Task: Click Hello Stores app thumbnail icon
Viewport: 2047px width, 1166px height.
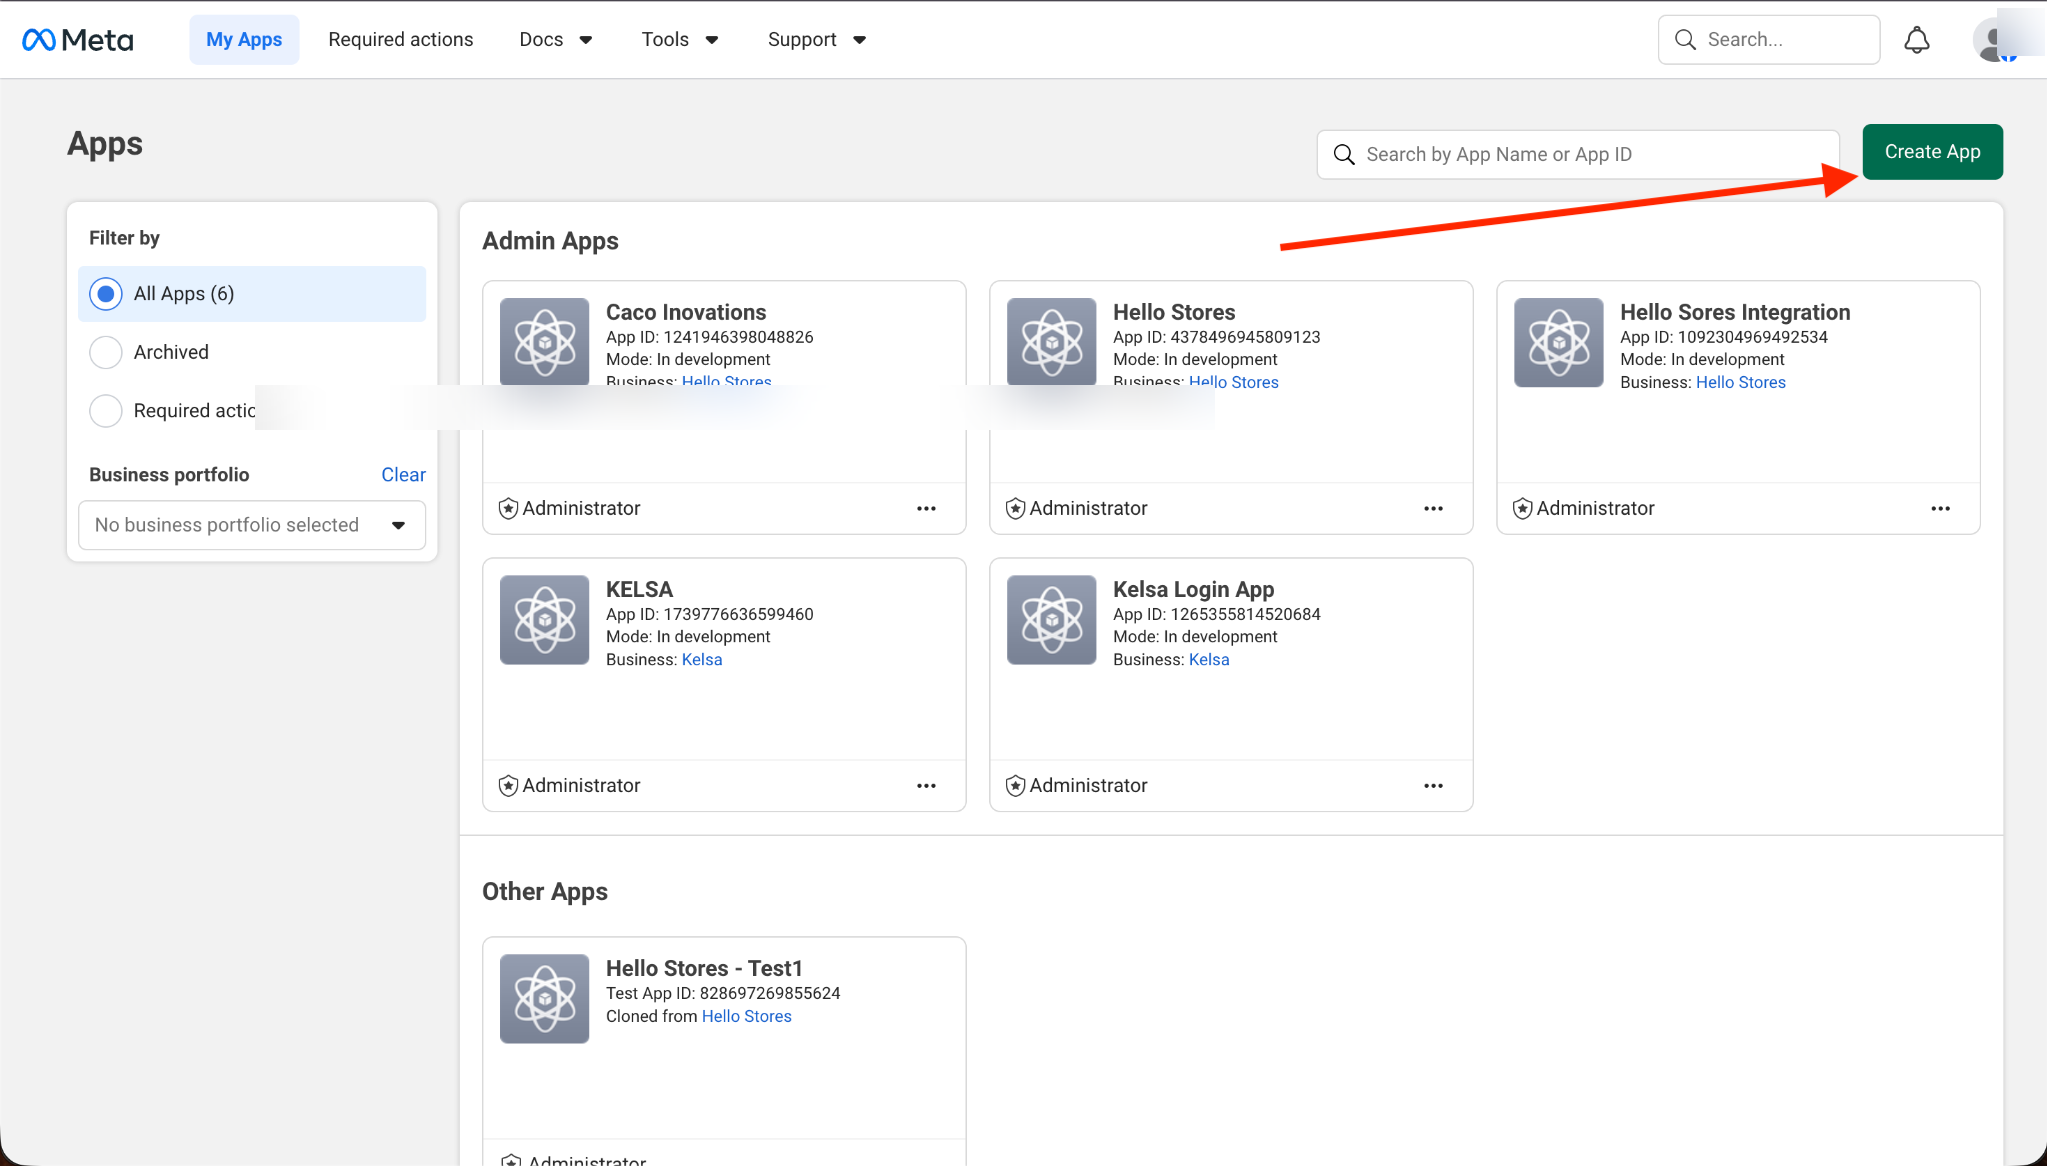Action: tap(1051, 341)
